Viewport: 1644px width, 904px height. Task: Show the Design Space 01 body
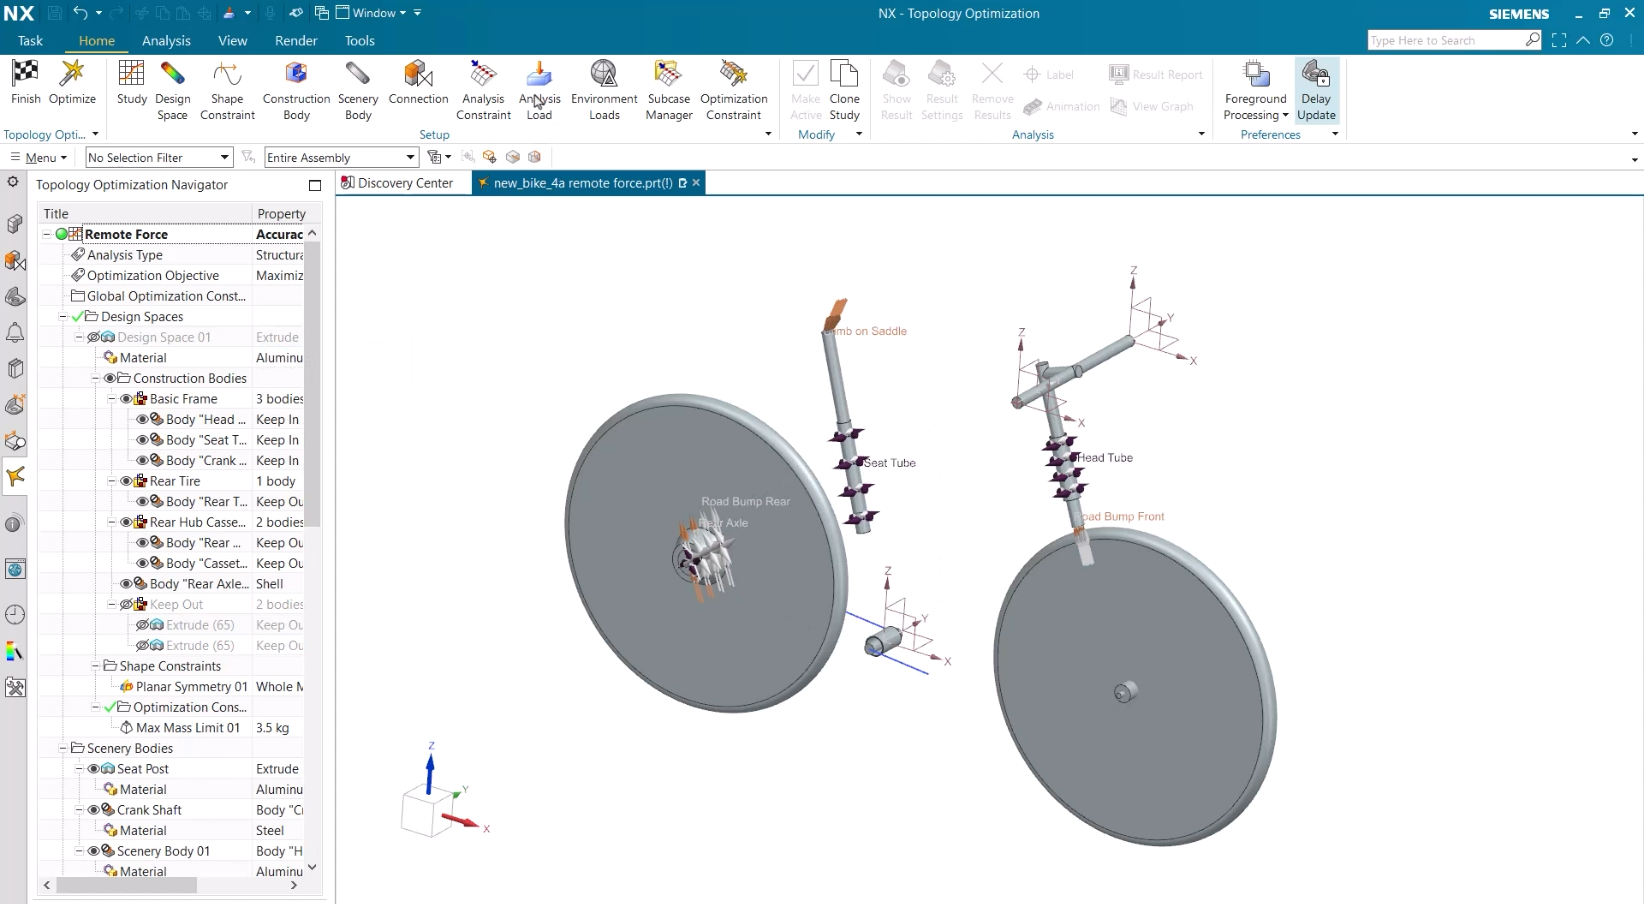(95, 337)
